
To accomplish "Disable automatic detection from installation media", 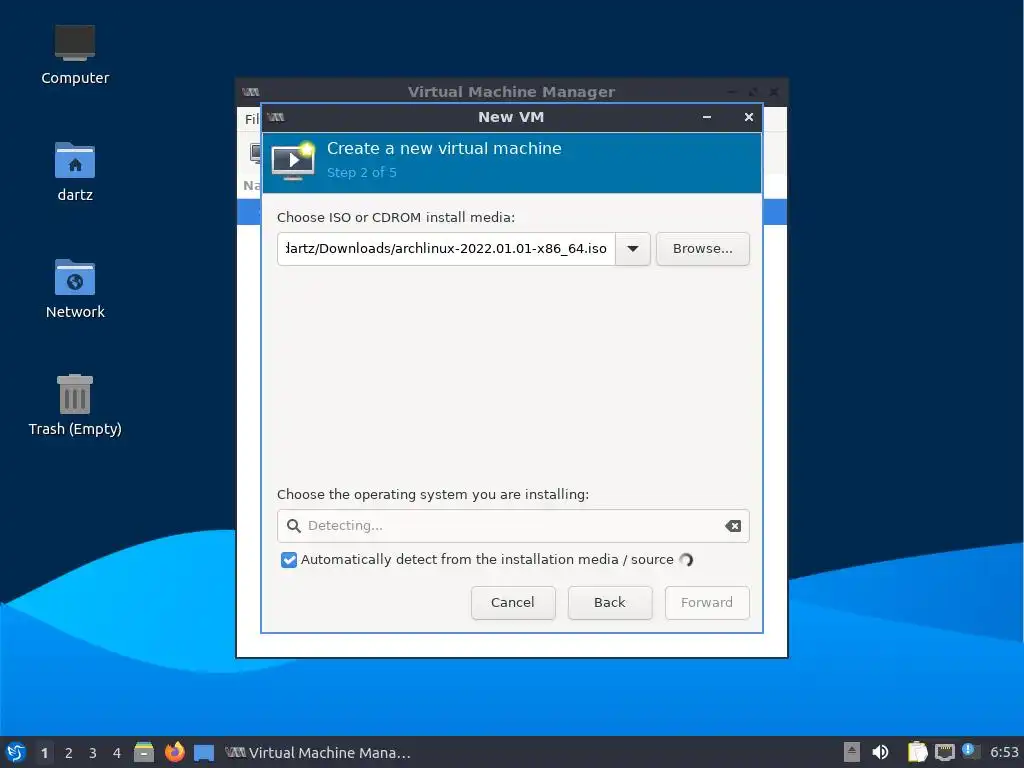I will (289, 560).
